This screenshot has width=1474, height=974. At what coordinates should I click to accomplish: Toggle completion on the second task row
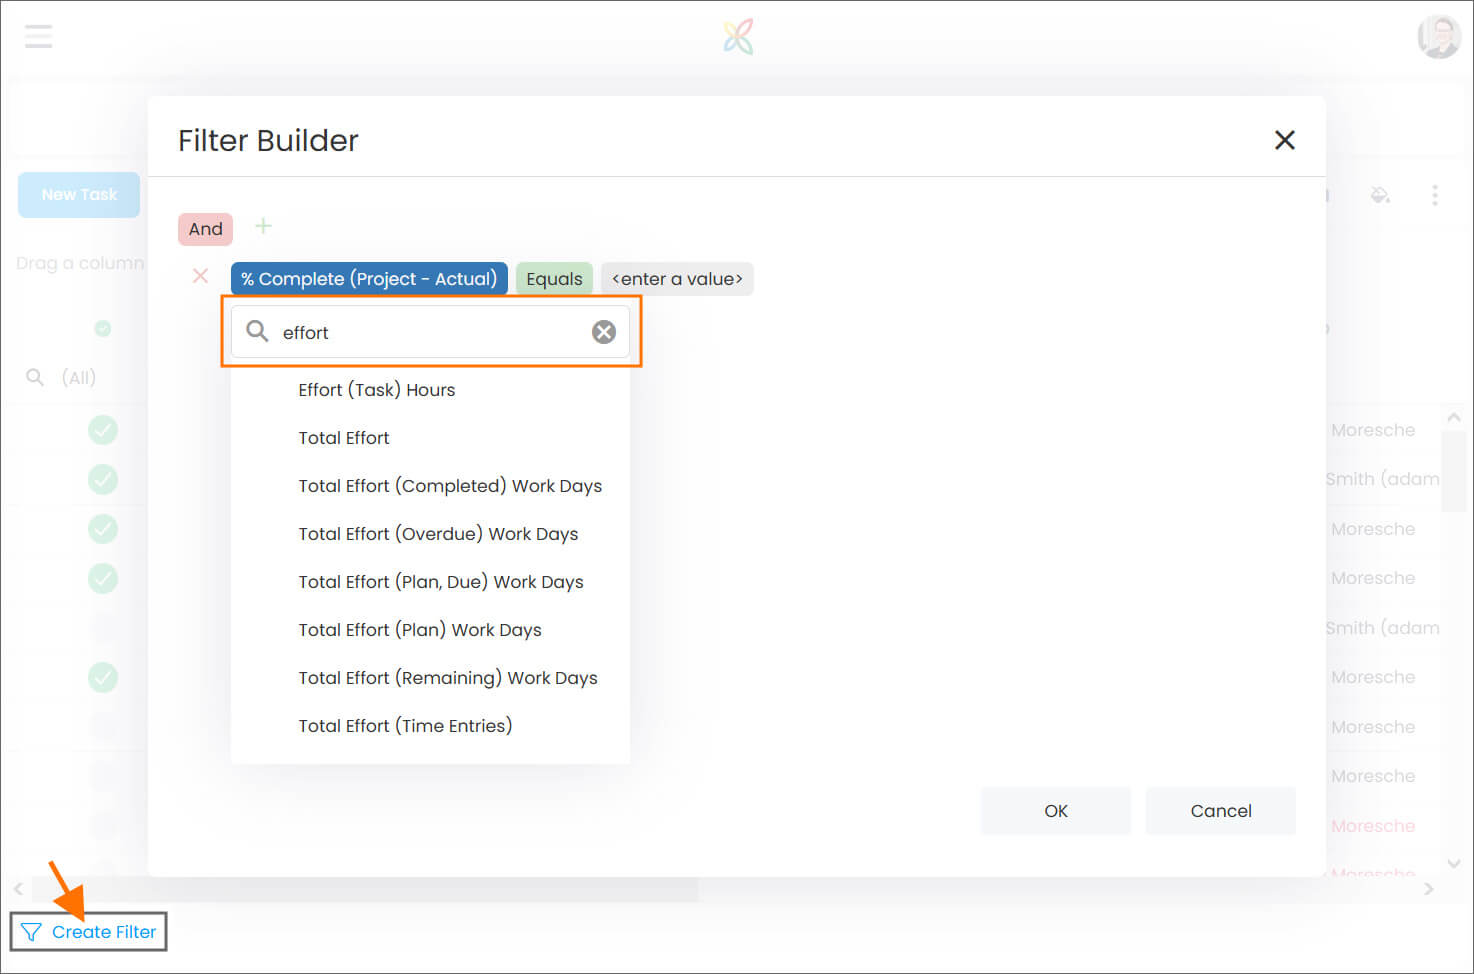coord(103,479)
